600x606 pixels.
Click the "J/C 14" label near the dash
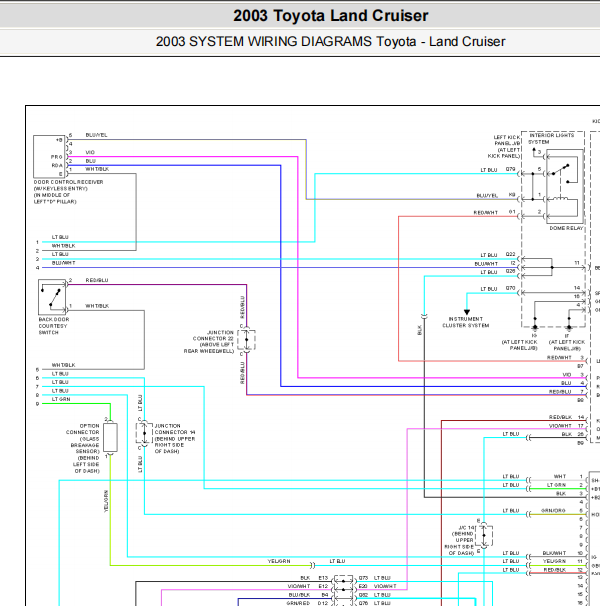coord(466,528)
